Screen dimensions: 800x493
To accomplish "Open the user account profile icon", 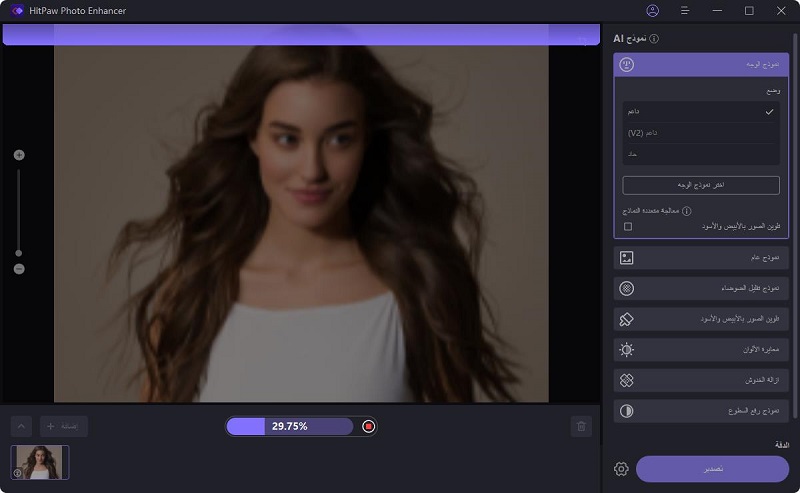I will click(x=653, y=11).
